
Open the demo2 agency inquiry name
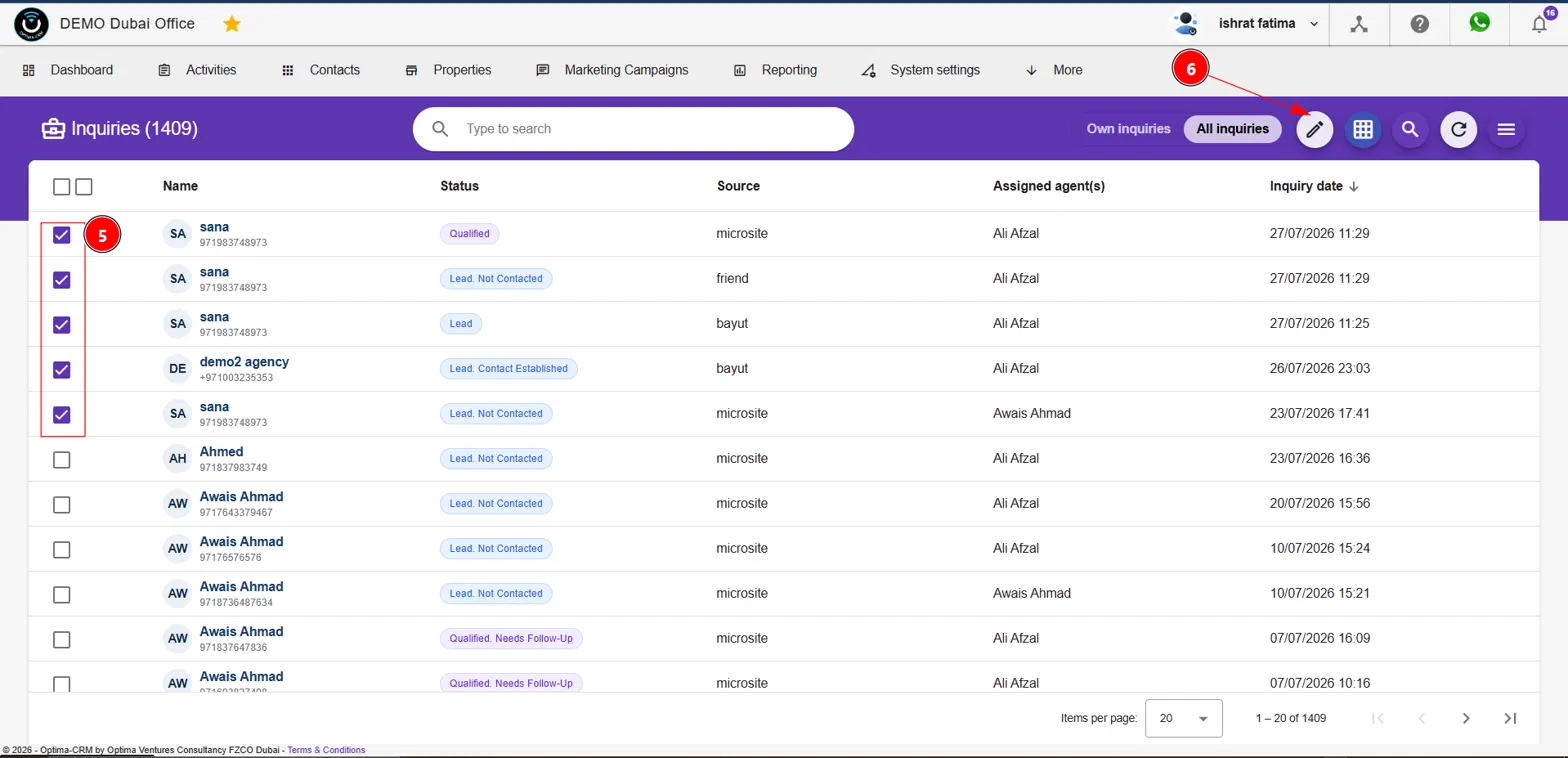pos(244,361)
